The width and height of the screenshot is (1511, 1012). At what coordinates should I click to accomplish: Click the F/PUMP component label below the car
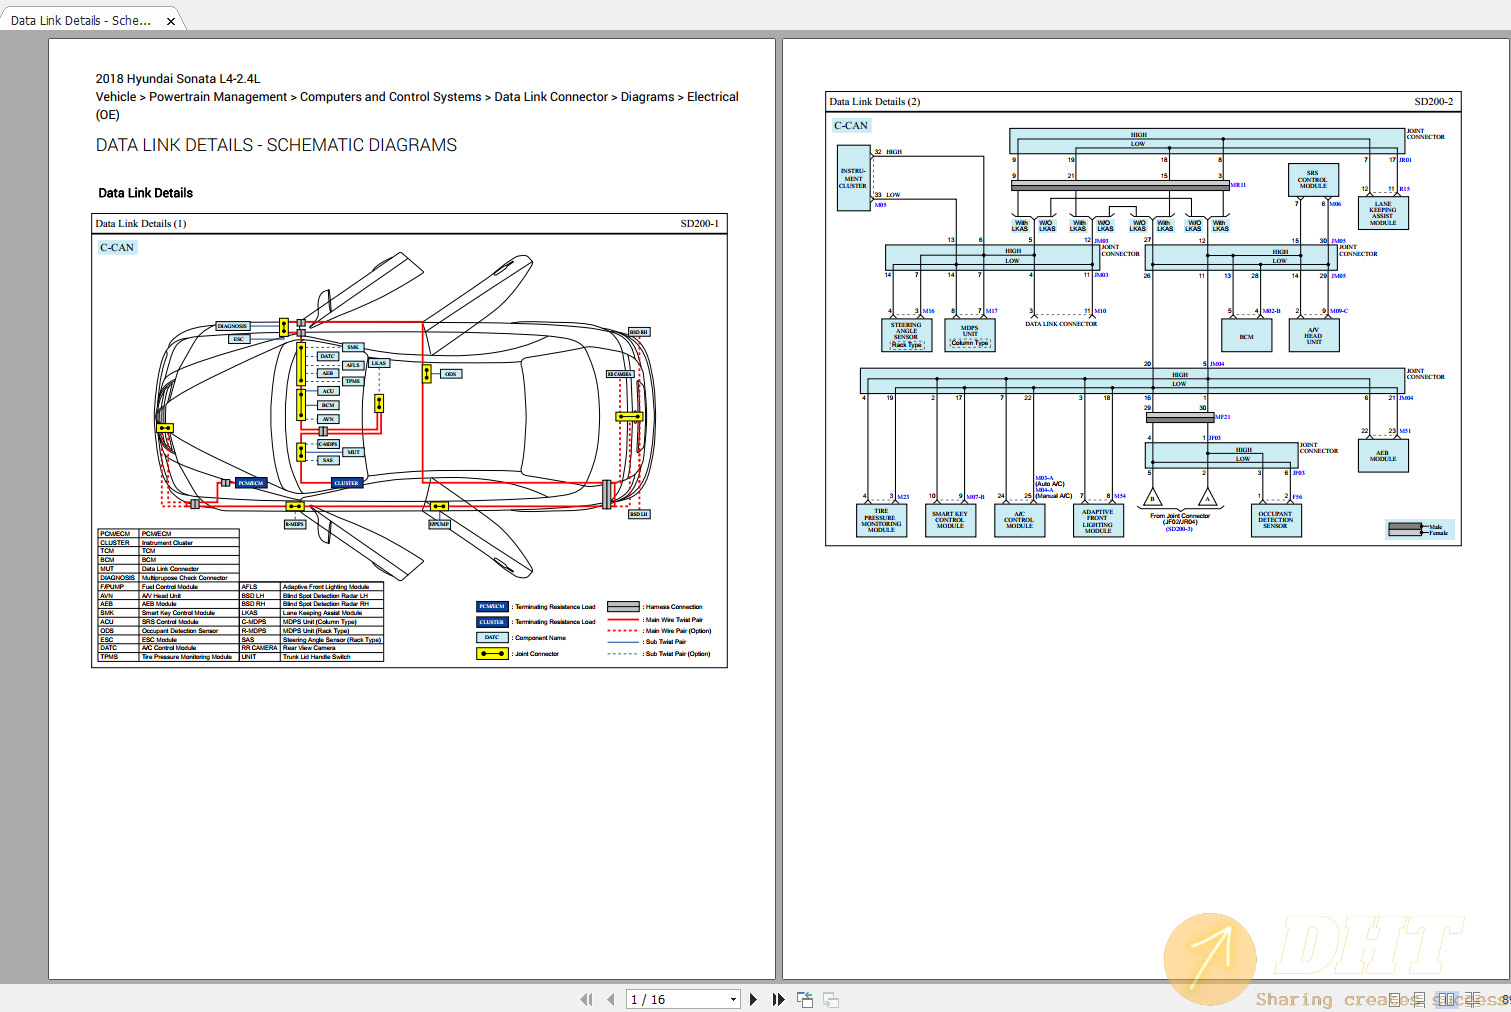click(x=440, y=524)
